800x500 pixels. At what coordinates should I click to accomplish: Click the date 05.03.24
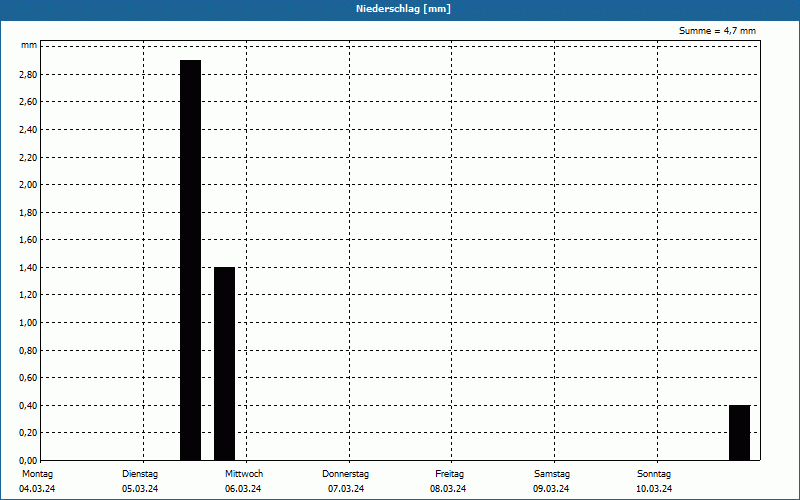point(140,489)
